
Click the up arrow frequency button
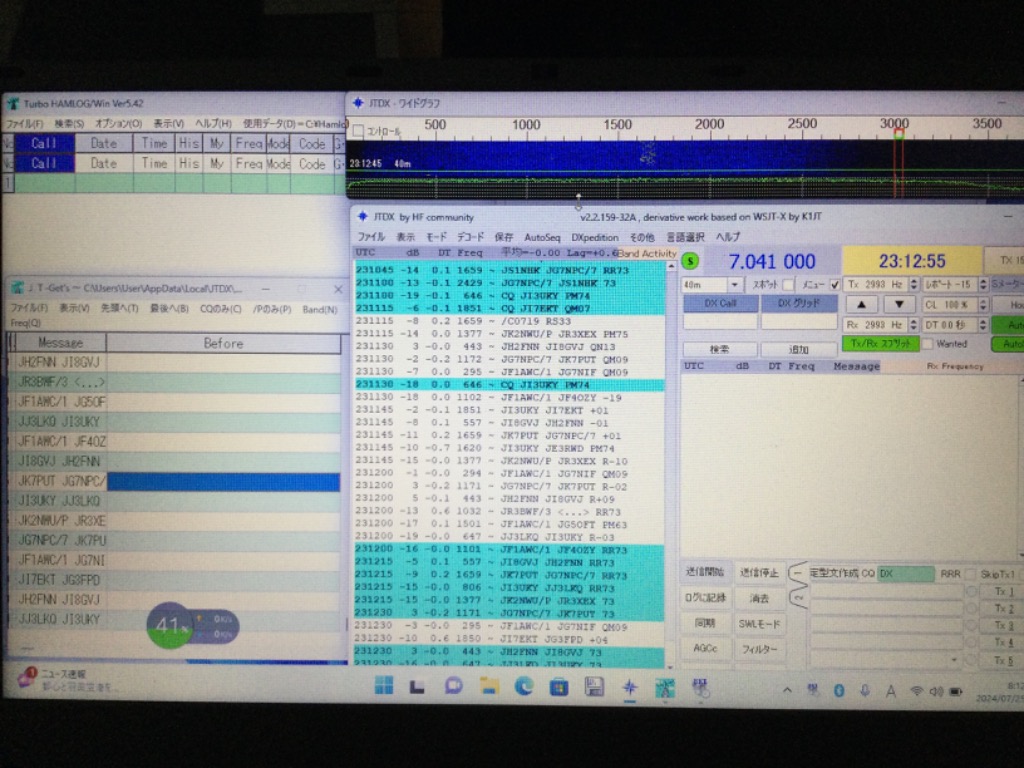click(861, 304)
